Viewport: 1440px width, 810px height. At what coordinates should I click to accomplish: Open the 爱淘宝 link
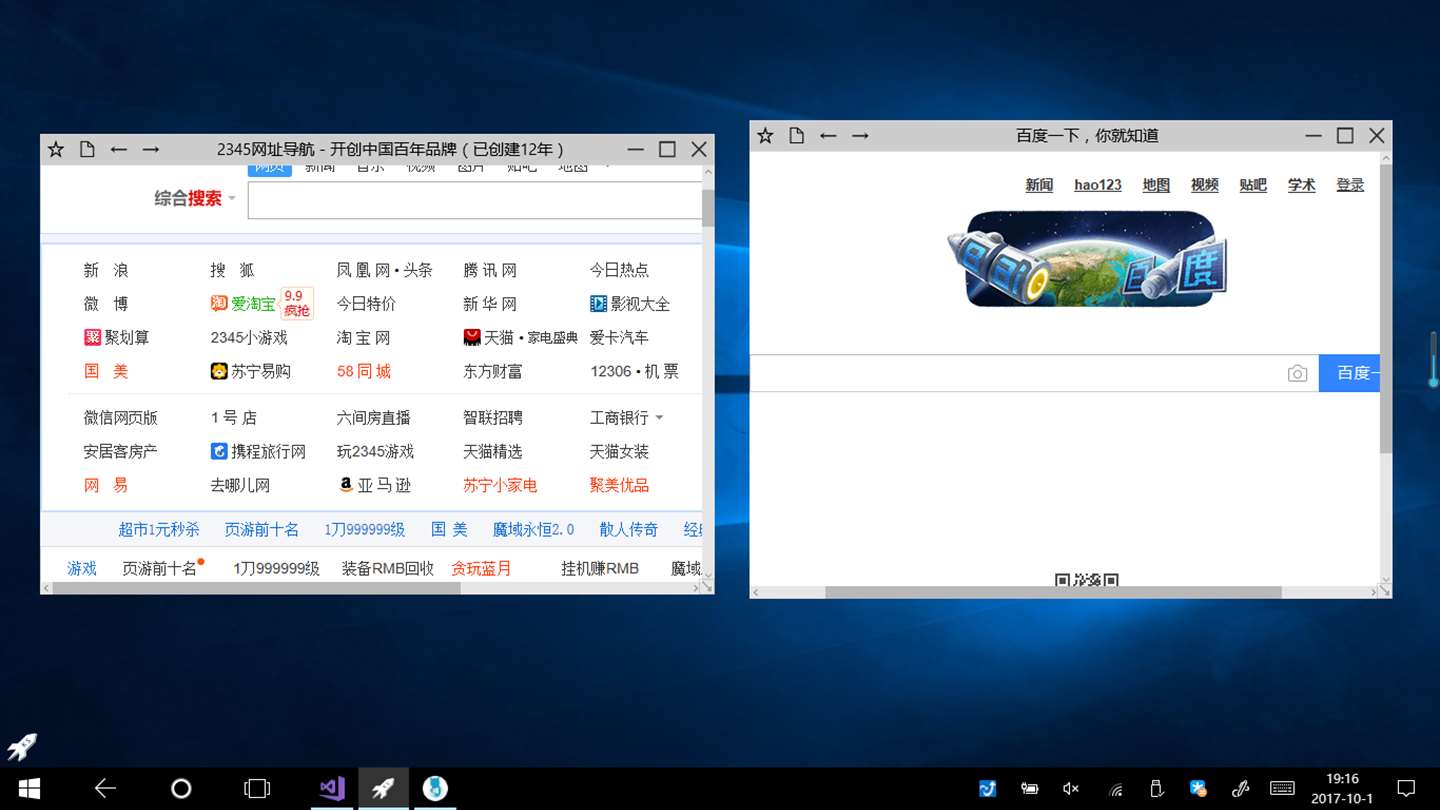click(x=243, y=304)
